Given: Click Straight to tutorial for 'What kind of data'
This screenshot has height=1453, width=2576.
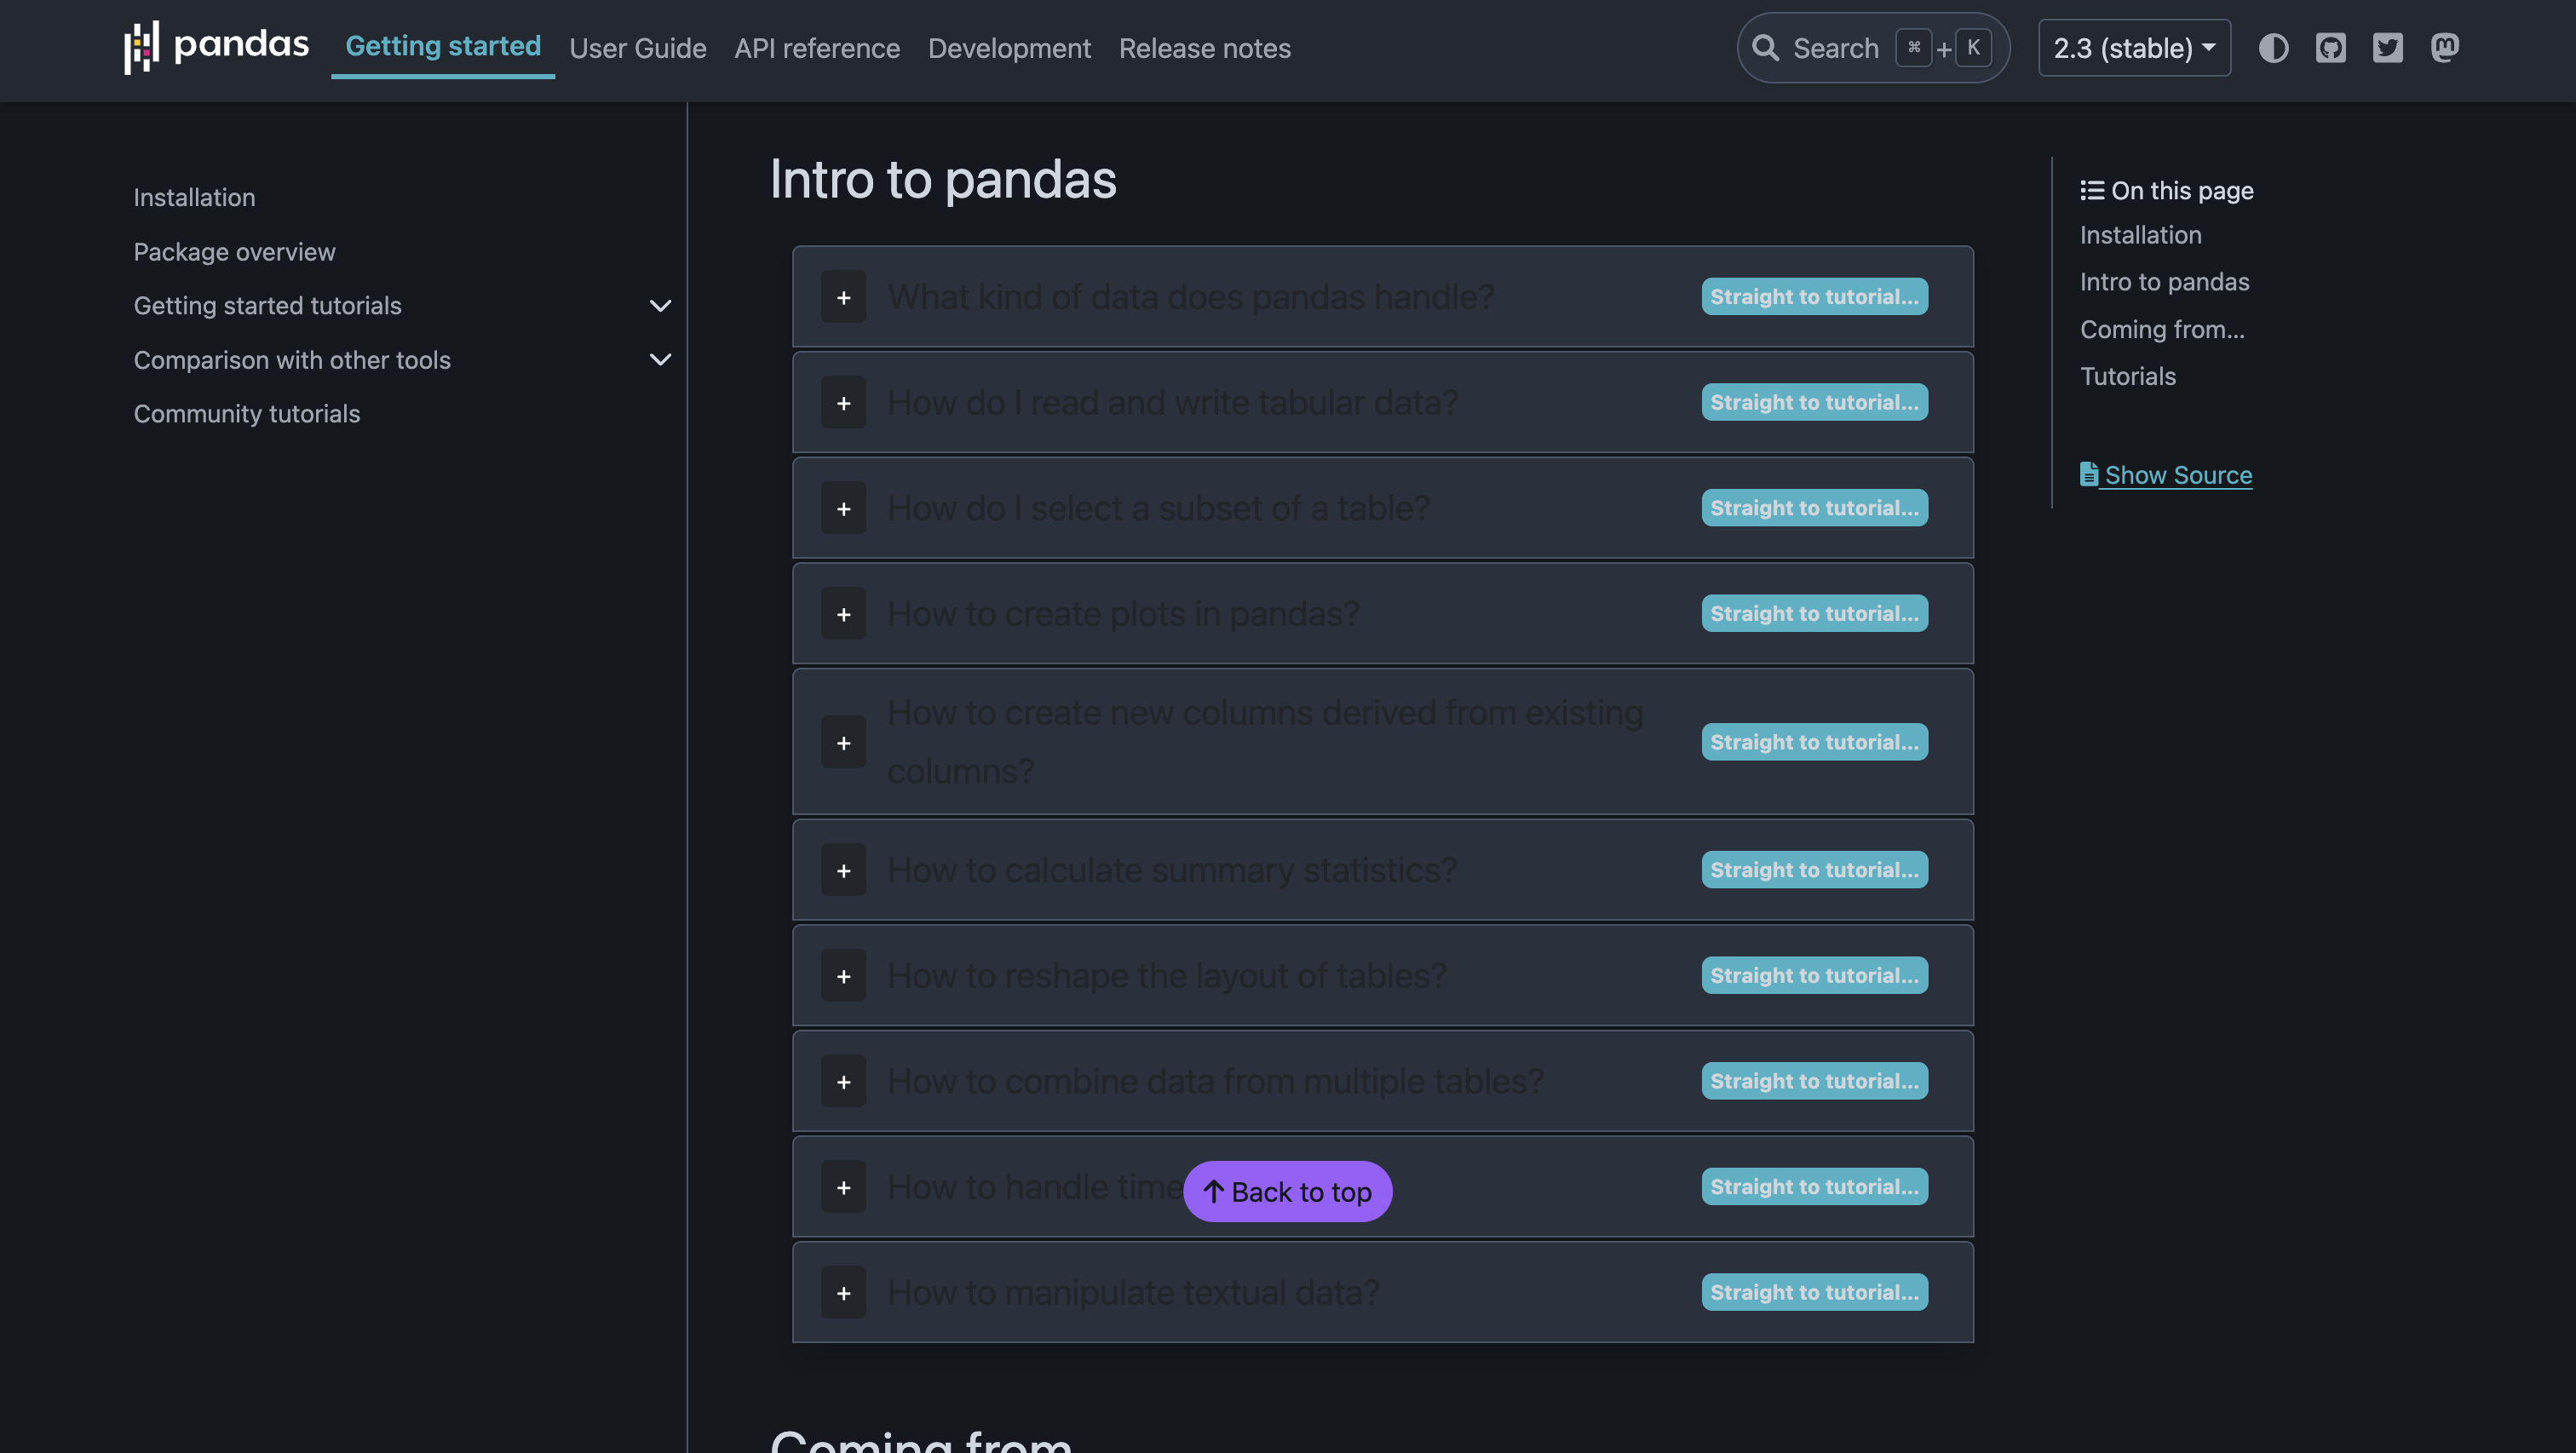Looking at the screenshot, I should (1814, 296).
